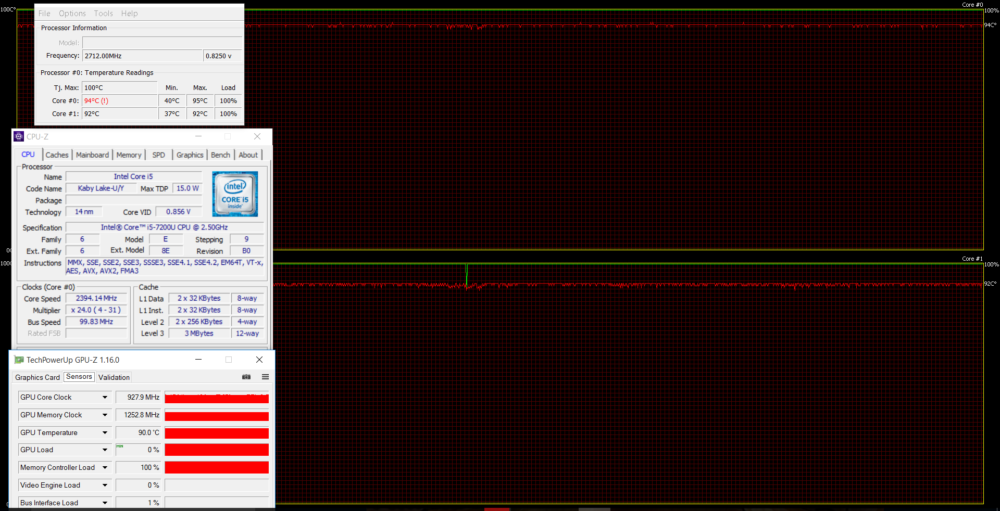The width and height of the screenshot is (1000, 511).
Task: Click the Frequency value 2712.00MHz
Action: click(142, 56)
